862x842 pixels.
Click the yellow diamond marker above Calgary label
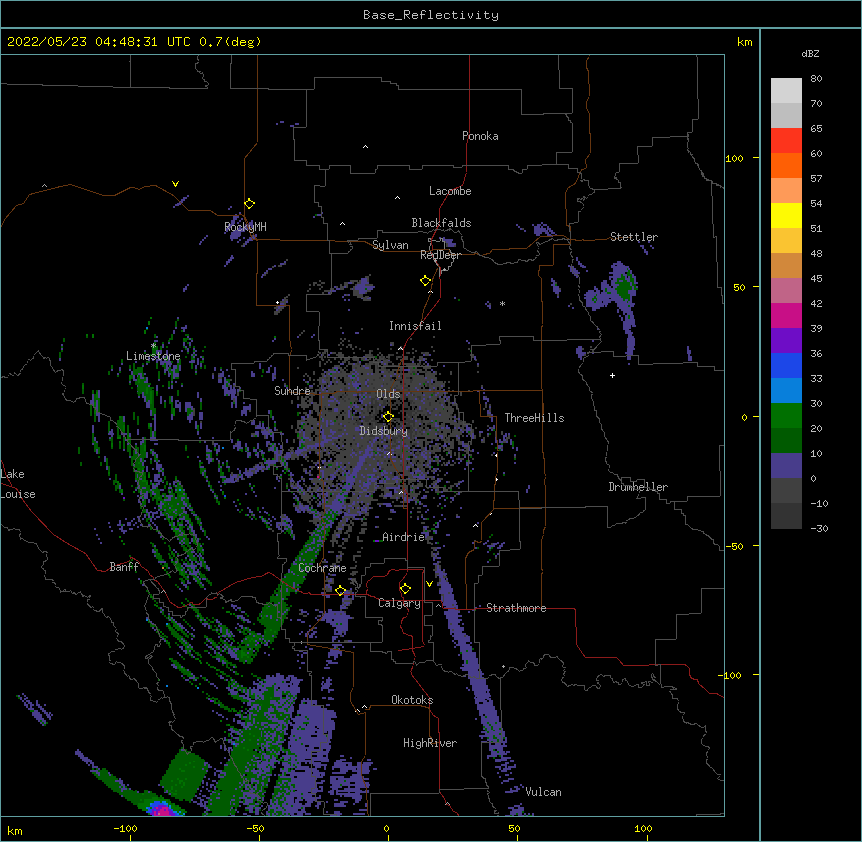pyautogui.click(x=405, y=588)
